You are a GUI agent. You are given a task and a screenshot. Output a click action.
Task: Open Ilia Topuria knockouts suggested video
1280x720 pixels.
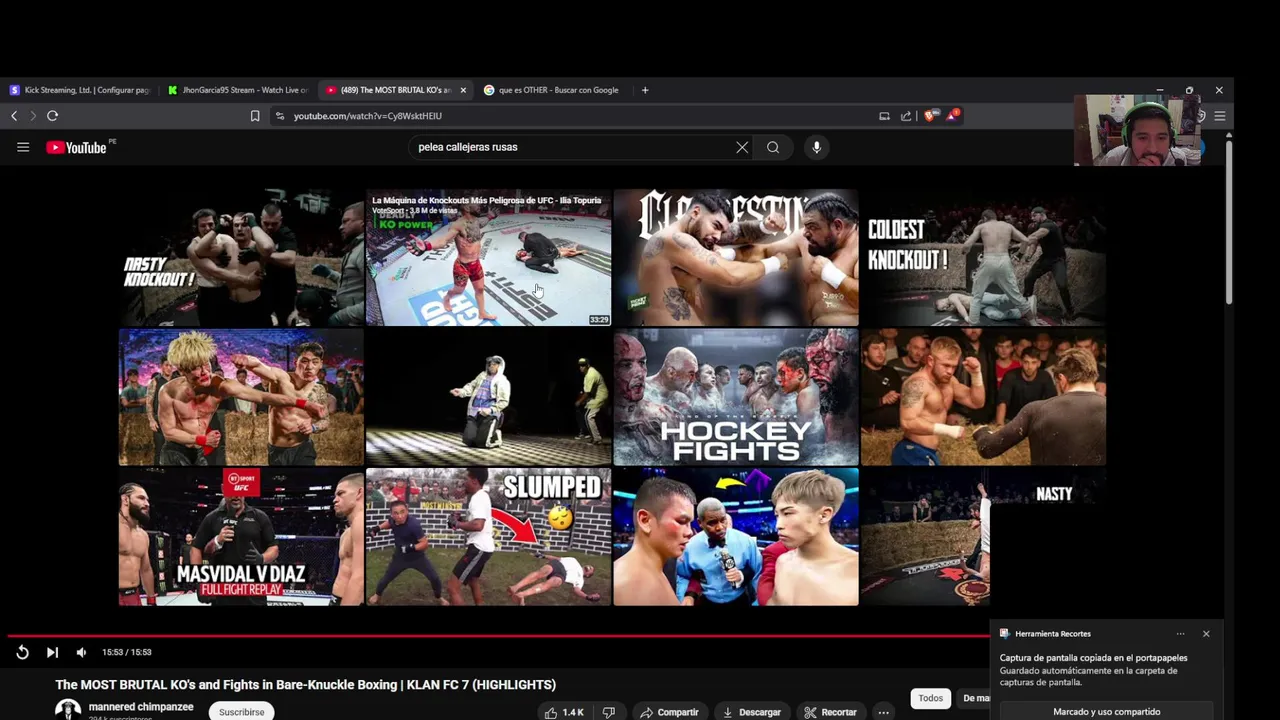488,258
